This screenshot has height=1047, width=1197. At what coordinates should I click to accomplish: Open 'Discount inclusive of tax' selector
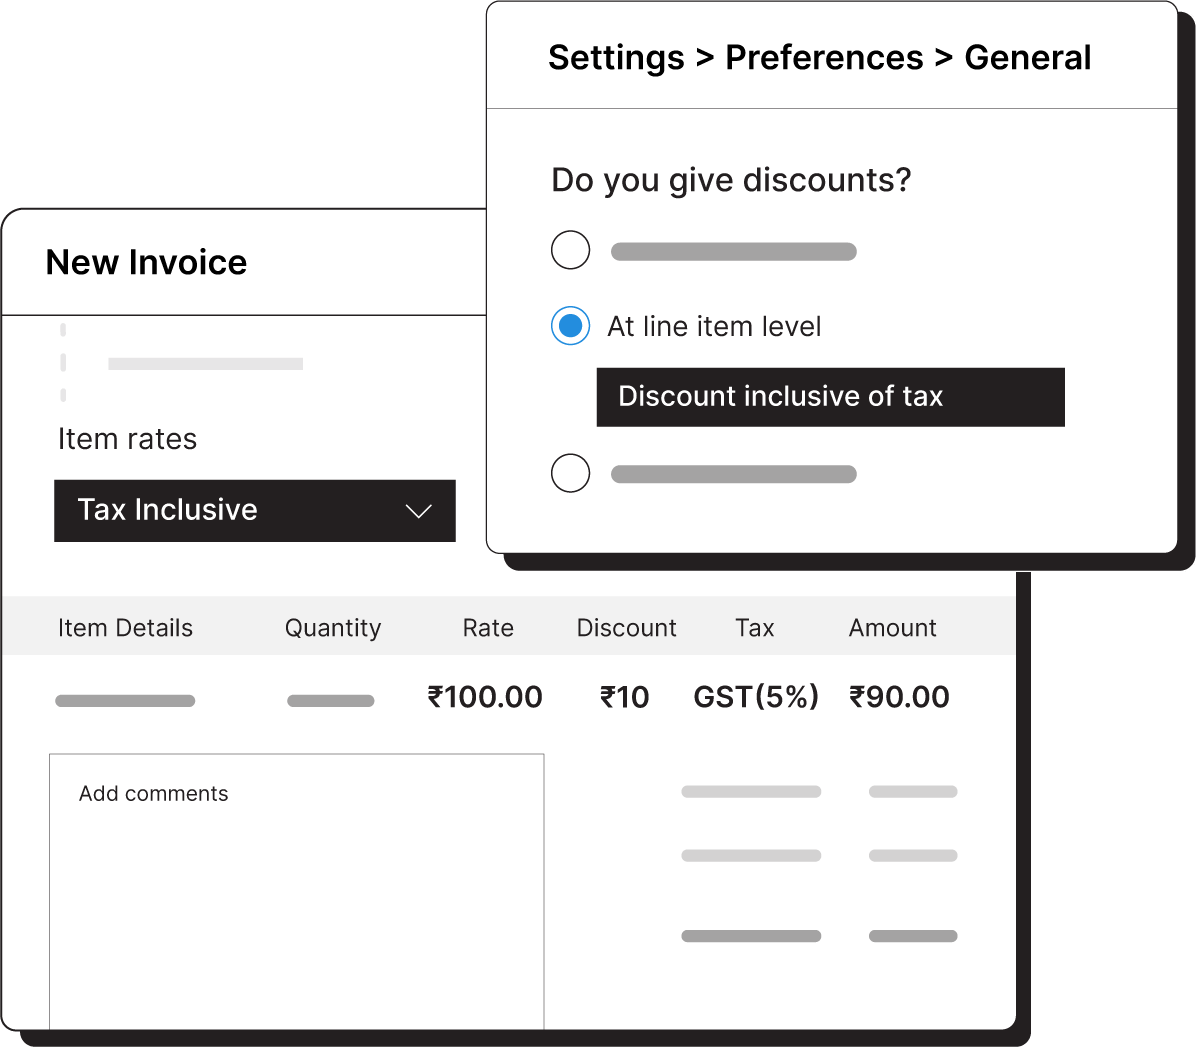coord(830,397)
